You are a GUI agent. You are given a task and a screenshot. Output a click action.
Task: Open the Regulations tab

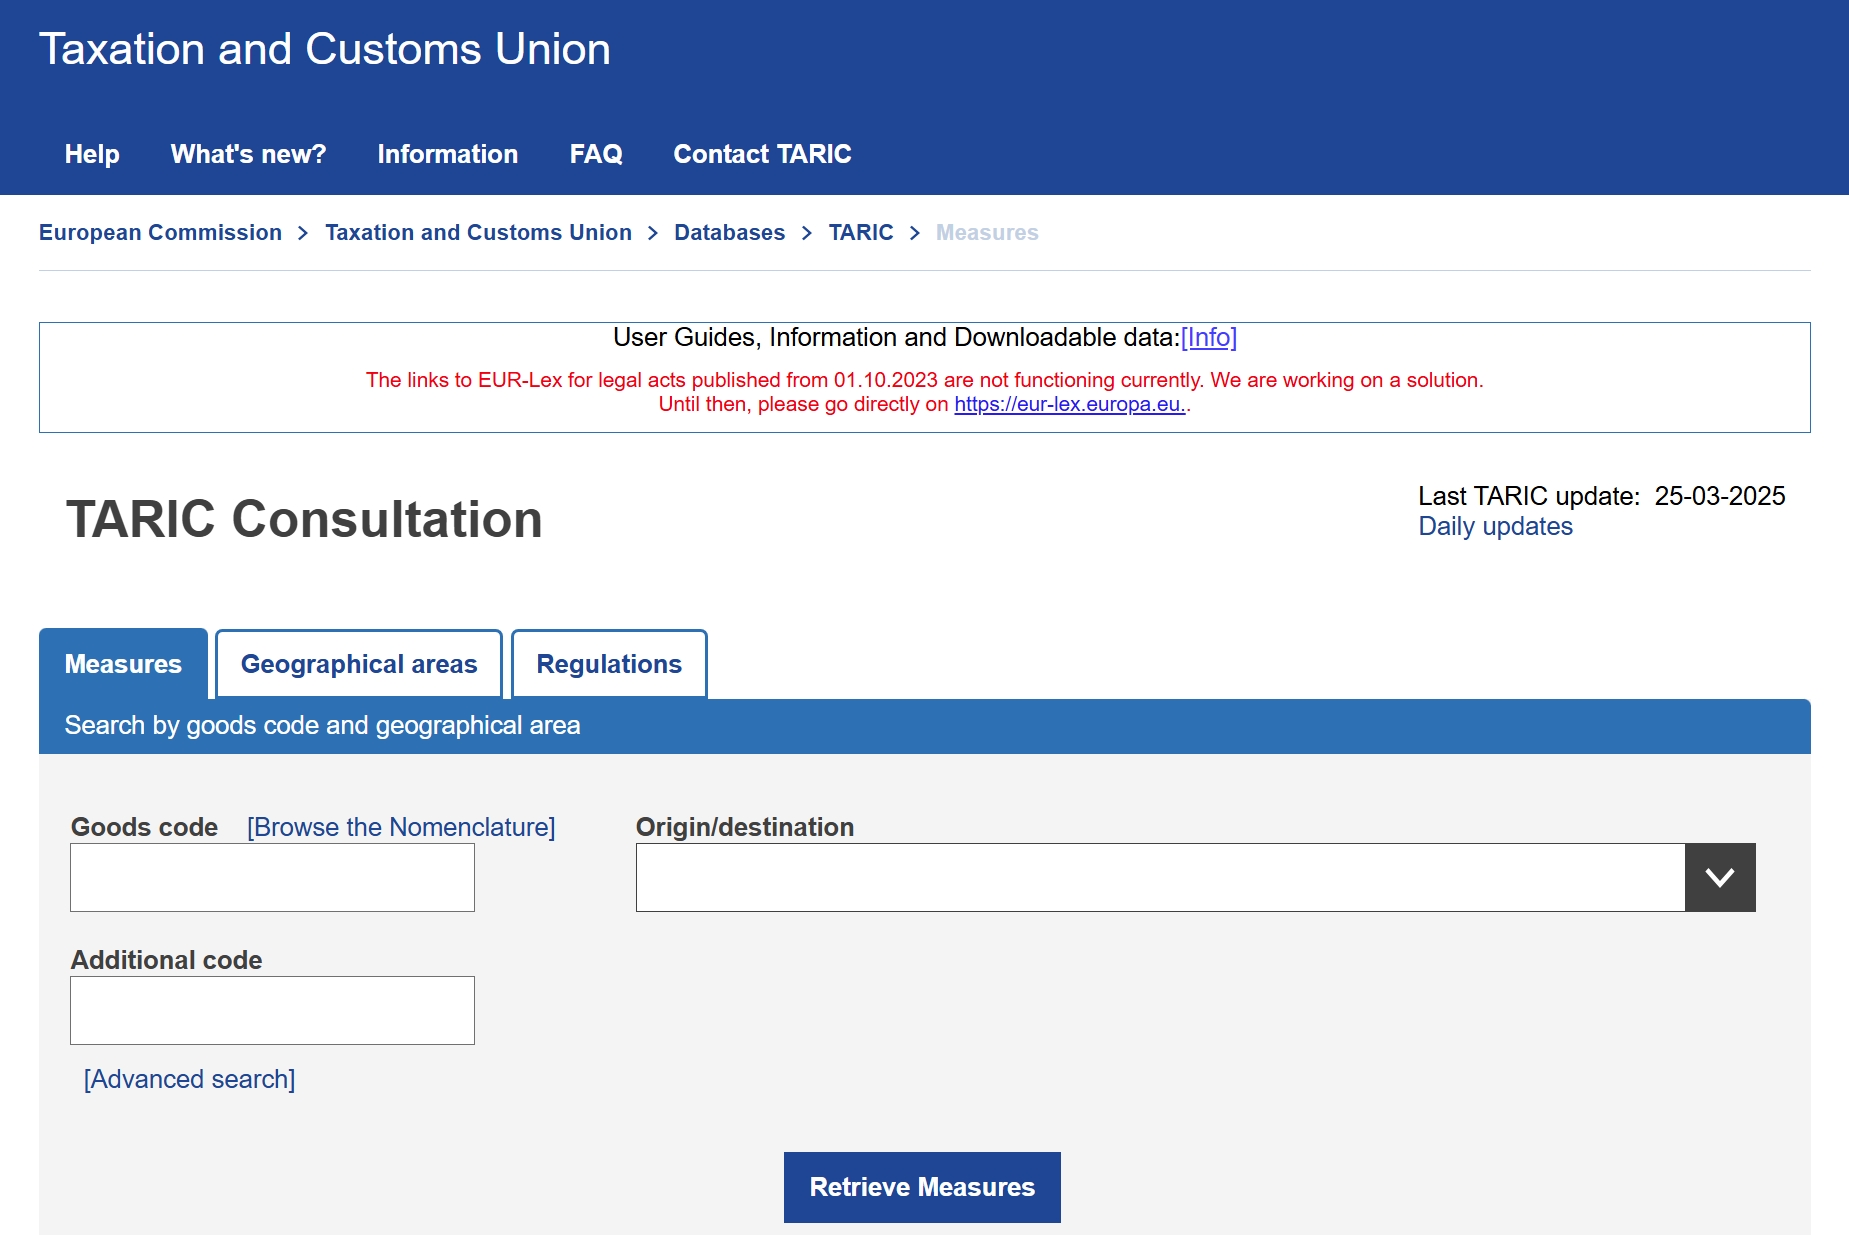[609, 664]
